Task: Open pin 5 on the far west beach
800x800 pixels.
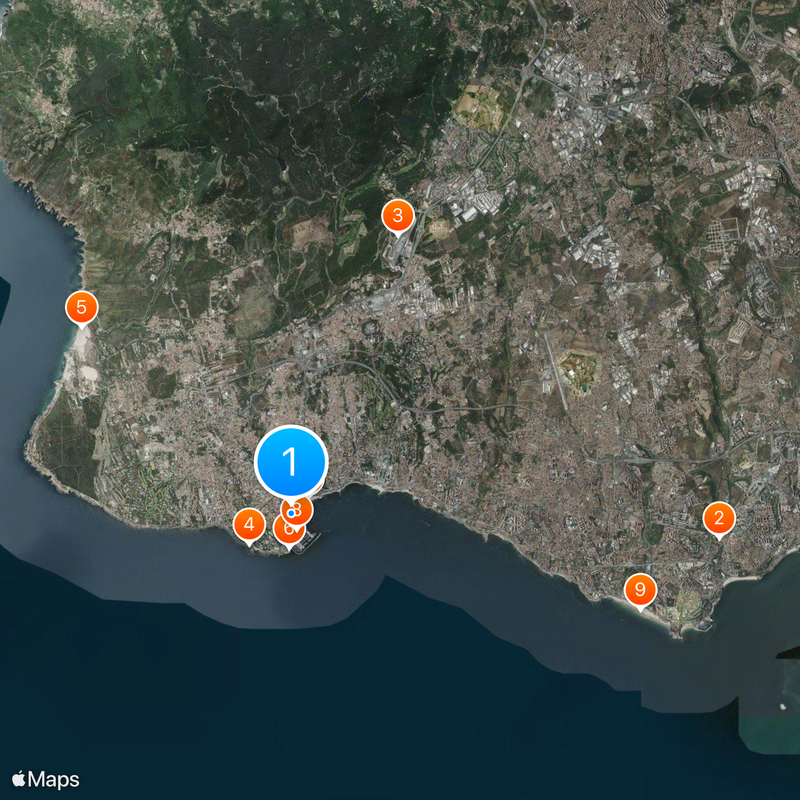Action: (82, 308)
